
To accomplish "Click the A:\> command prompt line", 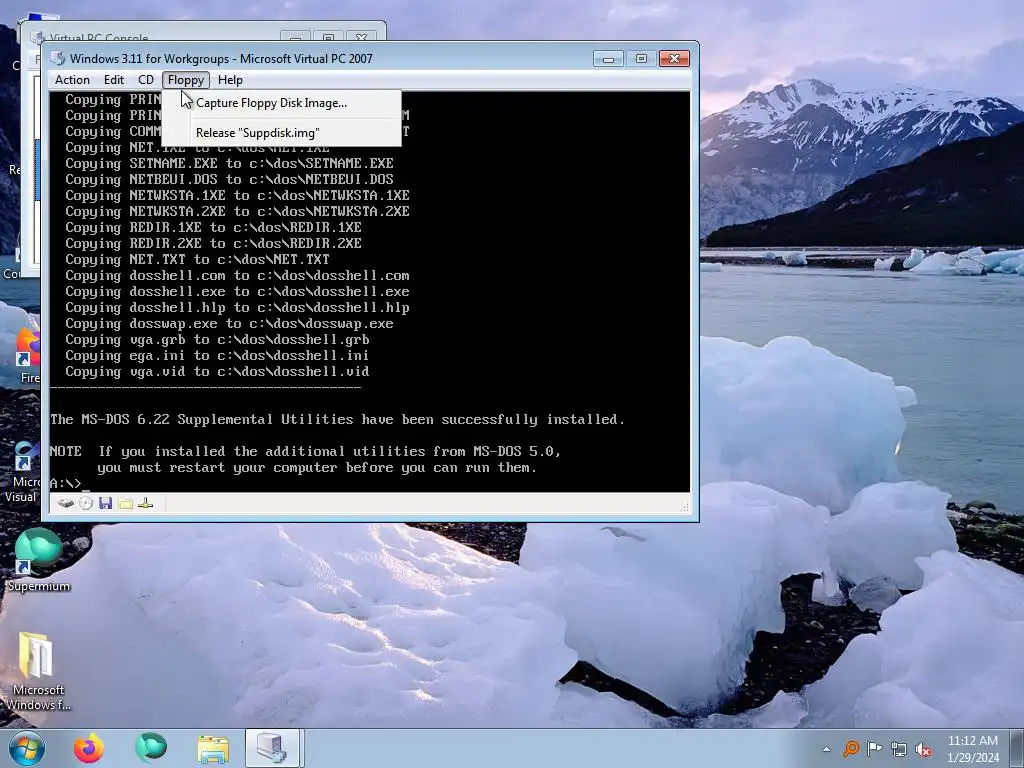I will coord(69,483).
